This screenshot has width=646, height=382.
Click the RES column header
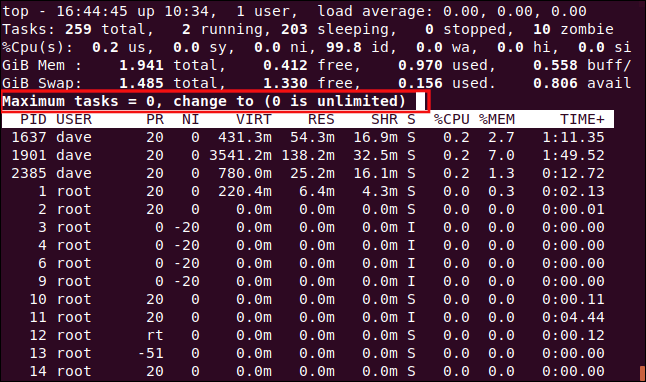point(321,120)
